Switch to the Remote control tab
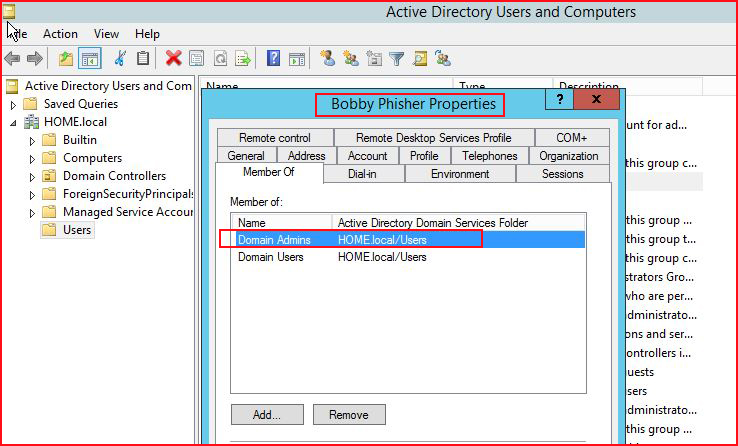Viewport: 738px width, 446px height. [x=275, y=138]
